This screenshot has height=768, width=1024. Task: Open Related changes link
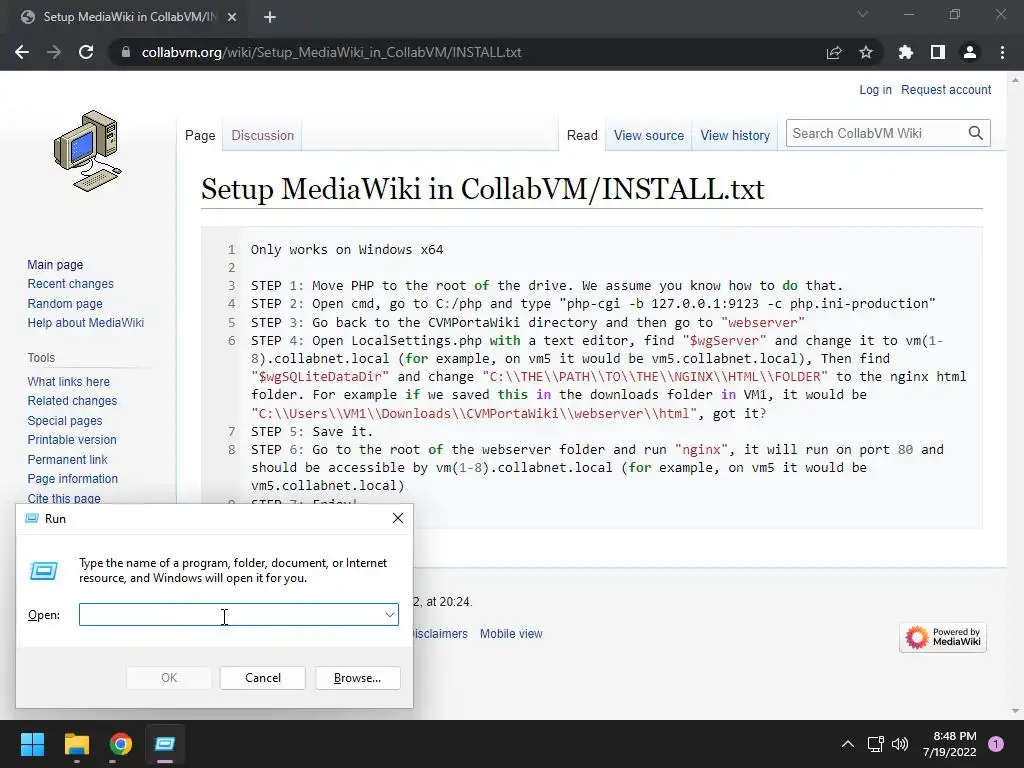coord(72,400)
